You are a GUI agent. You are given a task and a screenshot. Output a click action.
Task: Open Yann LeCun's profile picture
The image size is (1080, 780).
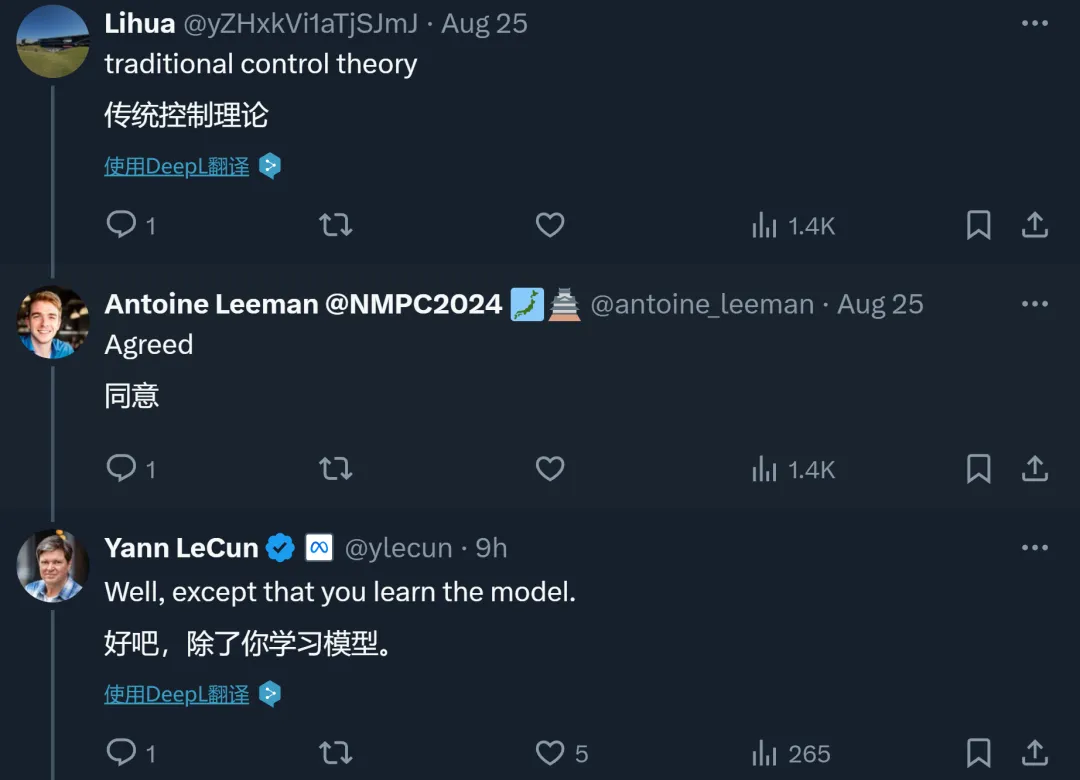point(52,566)
